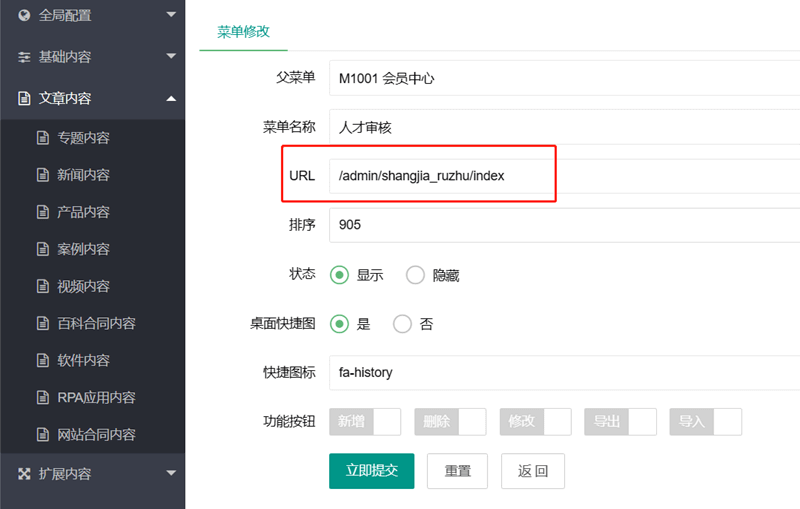This screenshot has width=800, height=509.
Task: Open 视频内容 in the sidebar
Action: 83,286
